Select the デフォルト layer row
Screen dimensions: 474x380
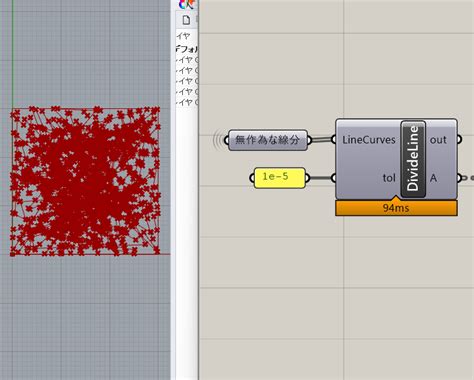tap(187, 49)
